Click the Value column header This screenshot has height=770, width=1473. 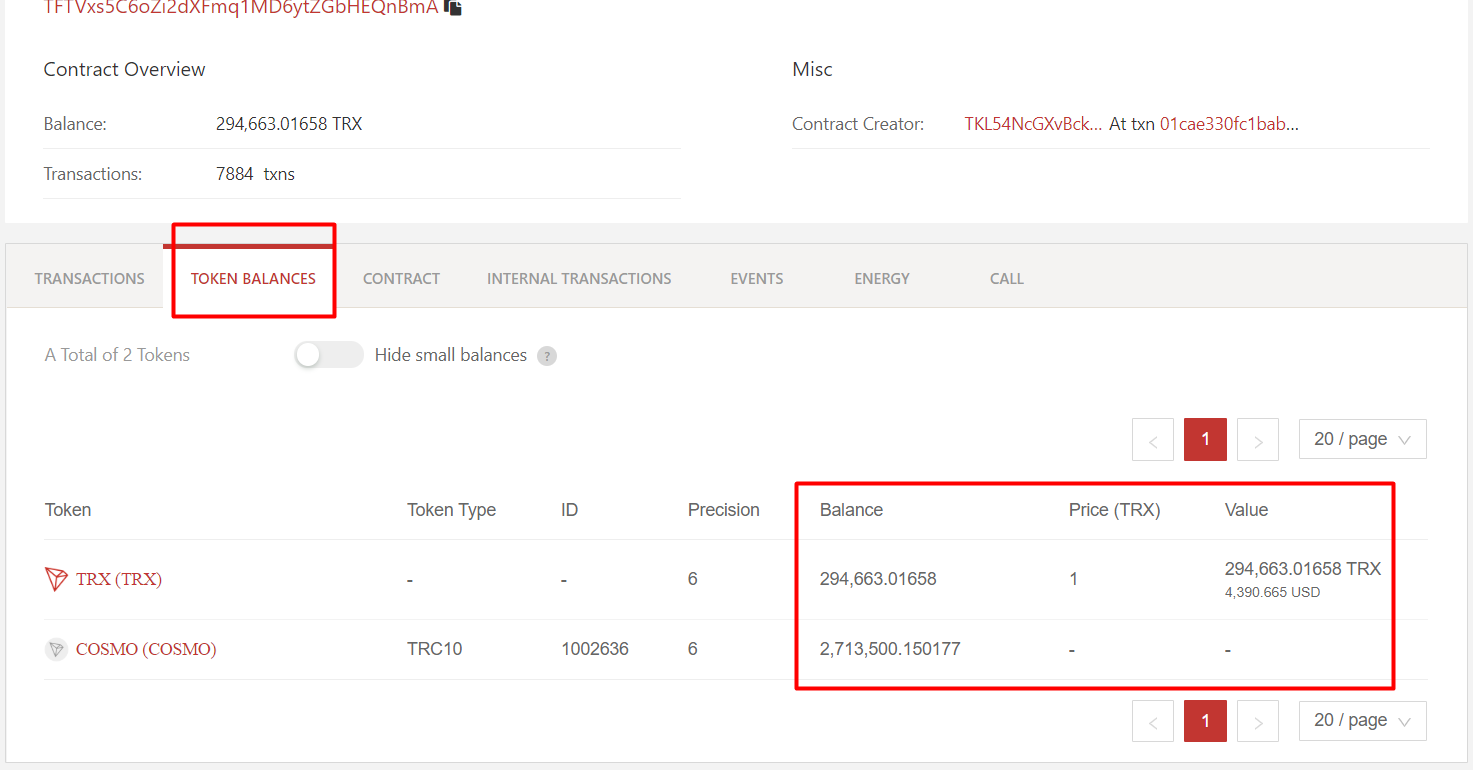[1246, 510]
